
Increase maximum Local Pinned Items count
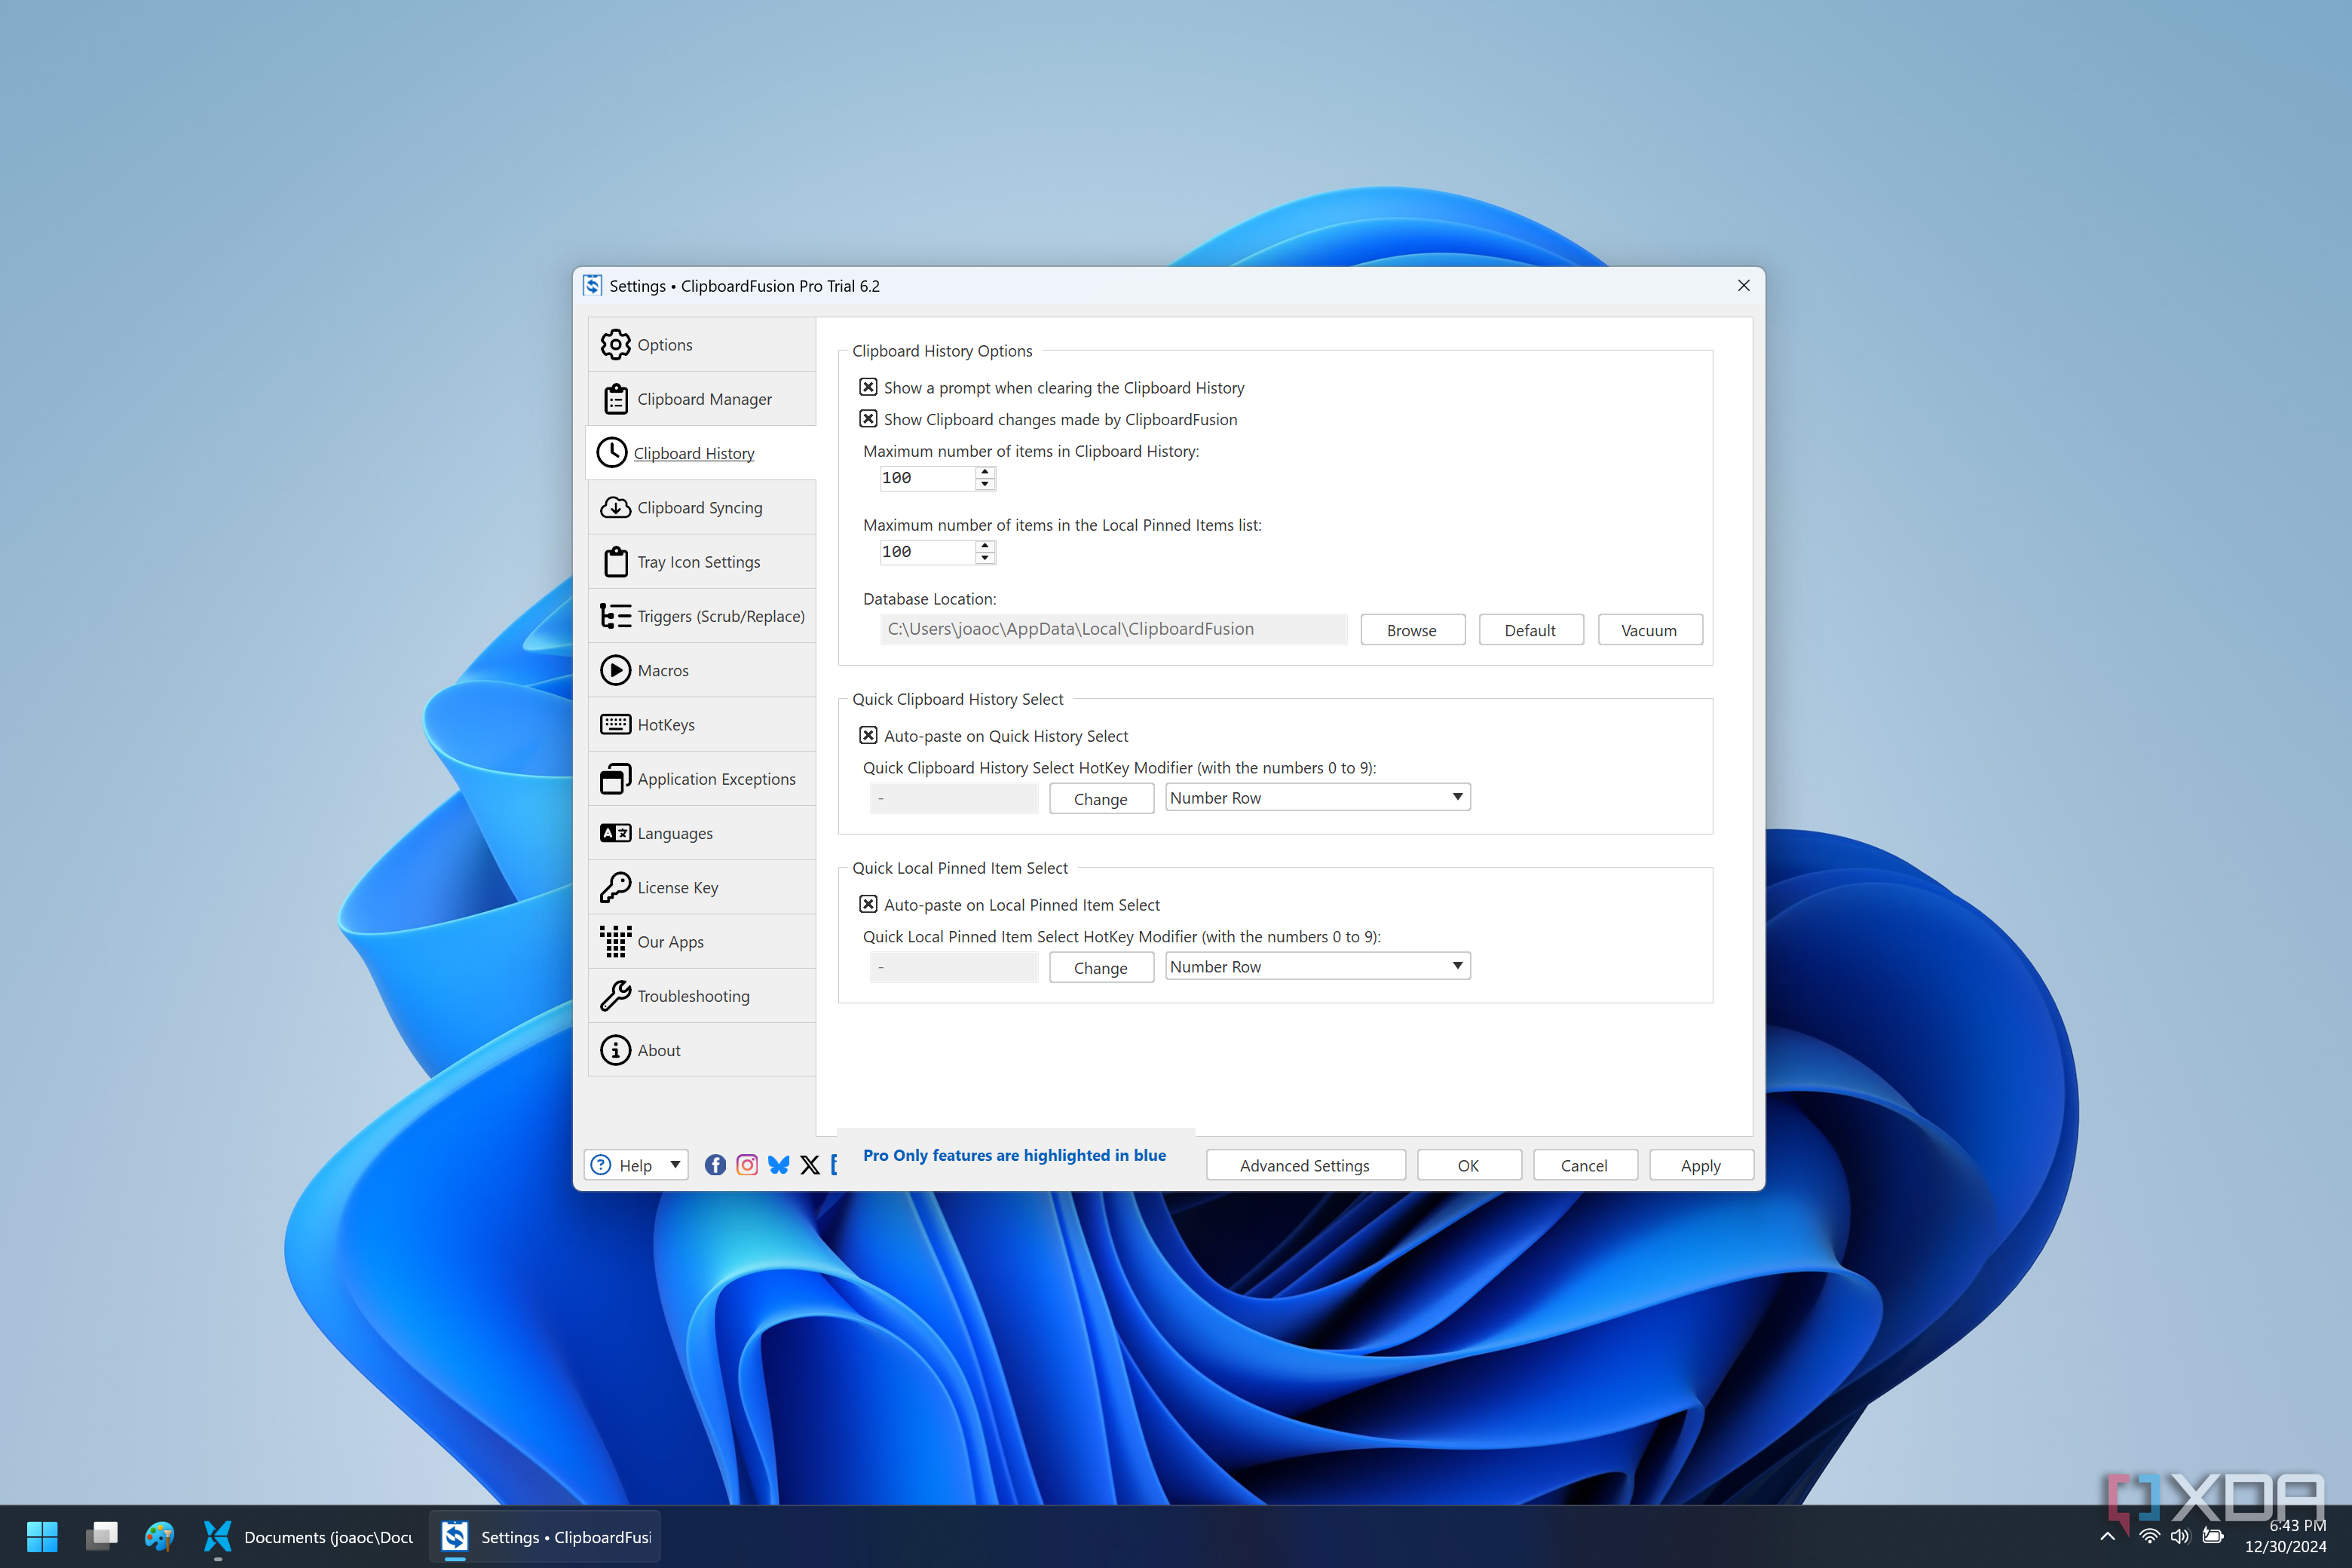click(985, 546)
